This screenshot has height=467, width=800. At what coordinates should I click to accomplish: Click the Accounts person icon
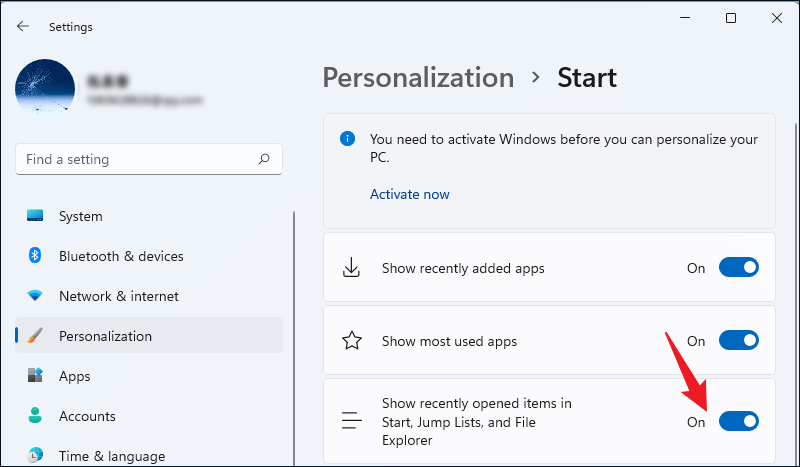(x=35, y=415)
